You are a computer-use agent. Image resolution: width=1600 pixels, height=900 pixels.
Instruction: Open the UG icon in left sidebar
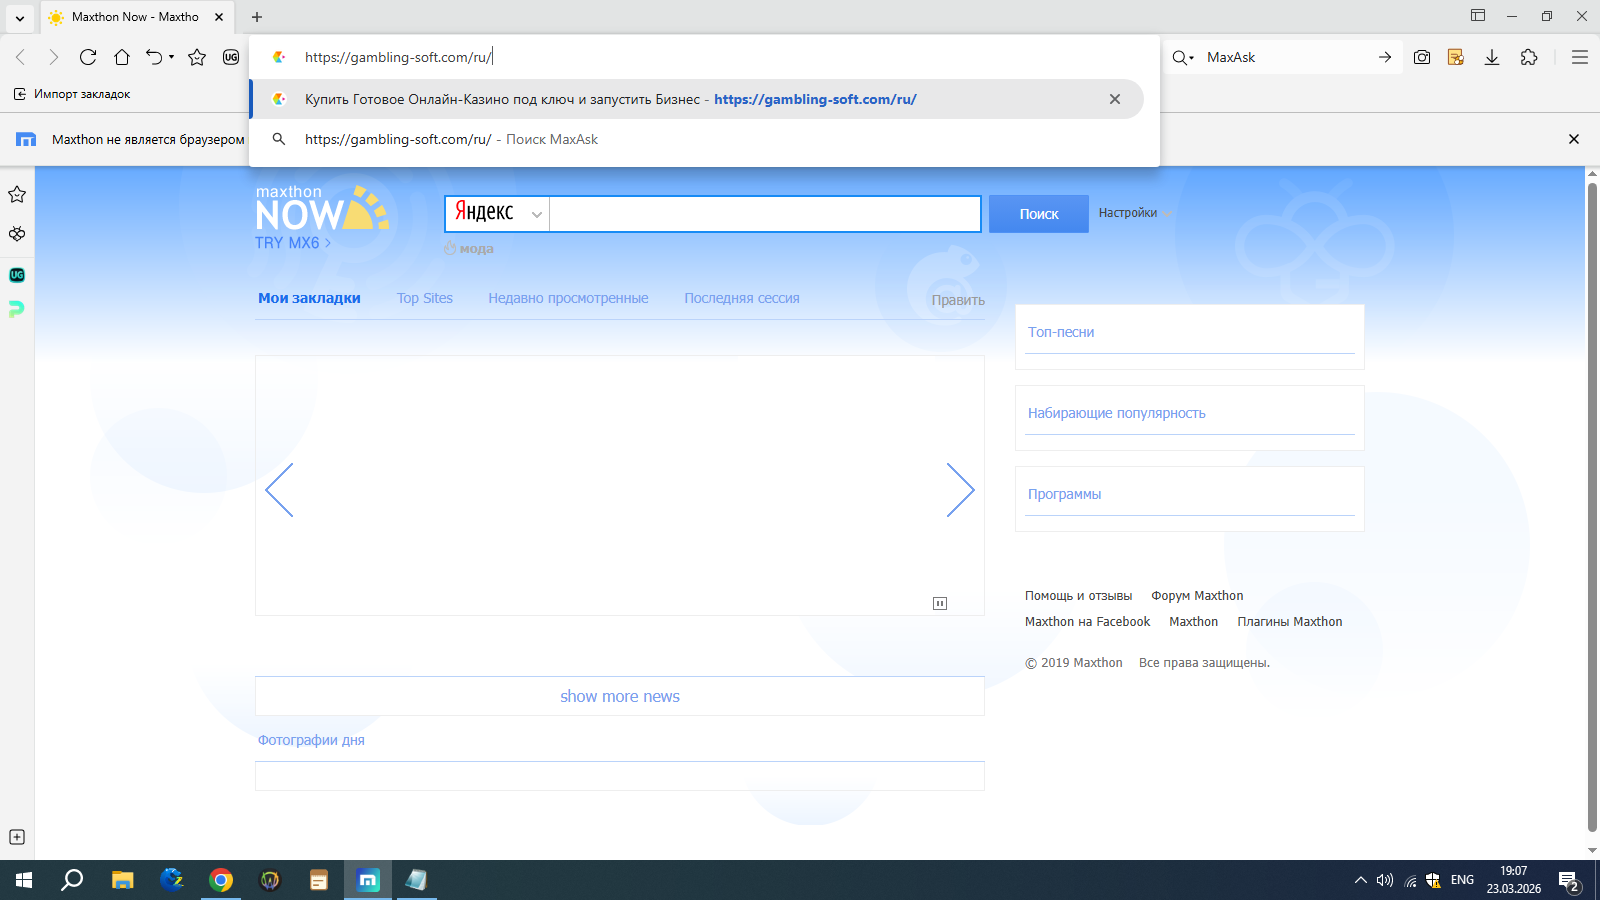(x=17, y=275)
